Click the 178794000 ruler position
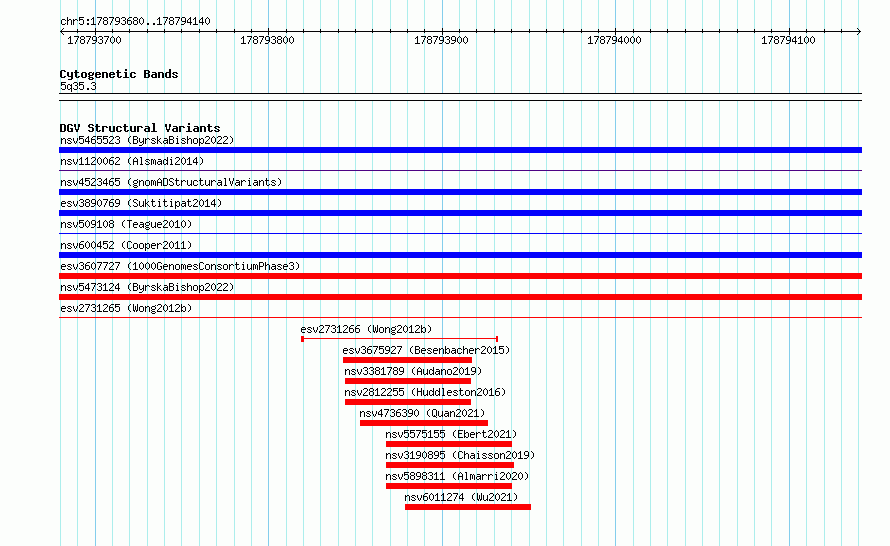This screenshot has height=546, width=890. click(614, 40)
